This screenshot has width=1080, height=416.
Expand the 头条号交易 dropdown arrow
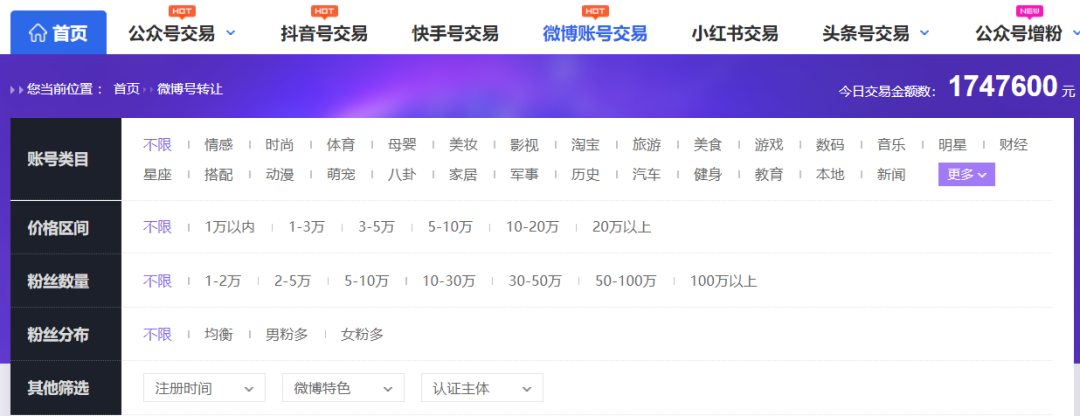924,33
